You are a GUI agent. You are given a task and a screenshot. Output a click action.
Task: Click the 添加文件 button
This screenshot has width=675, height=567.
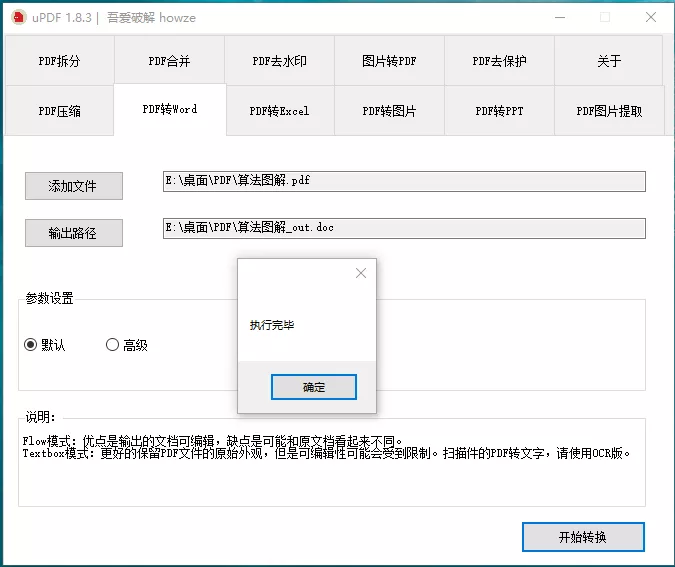[74, 186]
